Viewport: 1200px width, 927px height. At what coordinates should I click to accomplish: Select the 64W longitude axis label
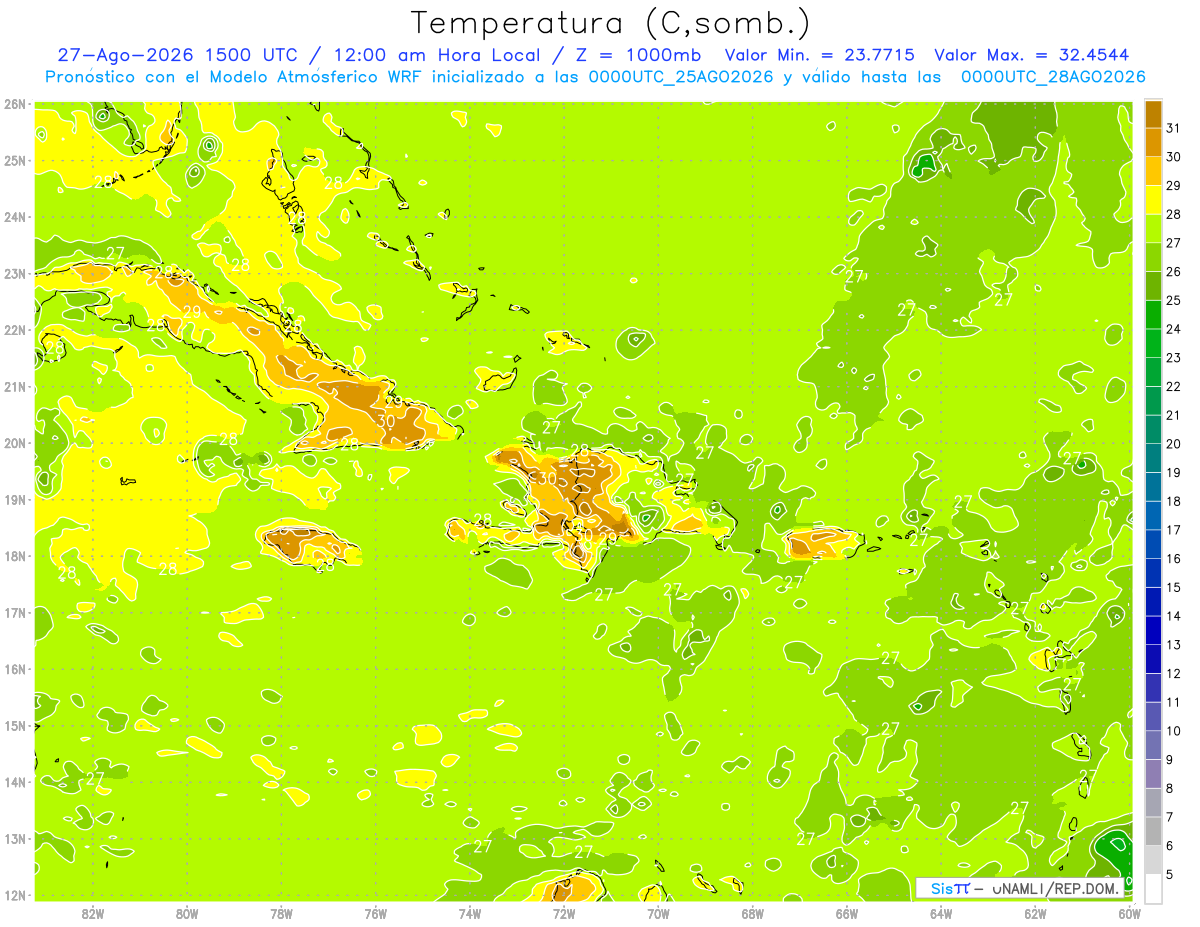click(941, 913)
